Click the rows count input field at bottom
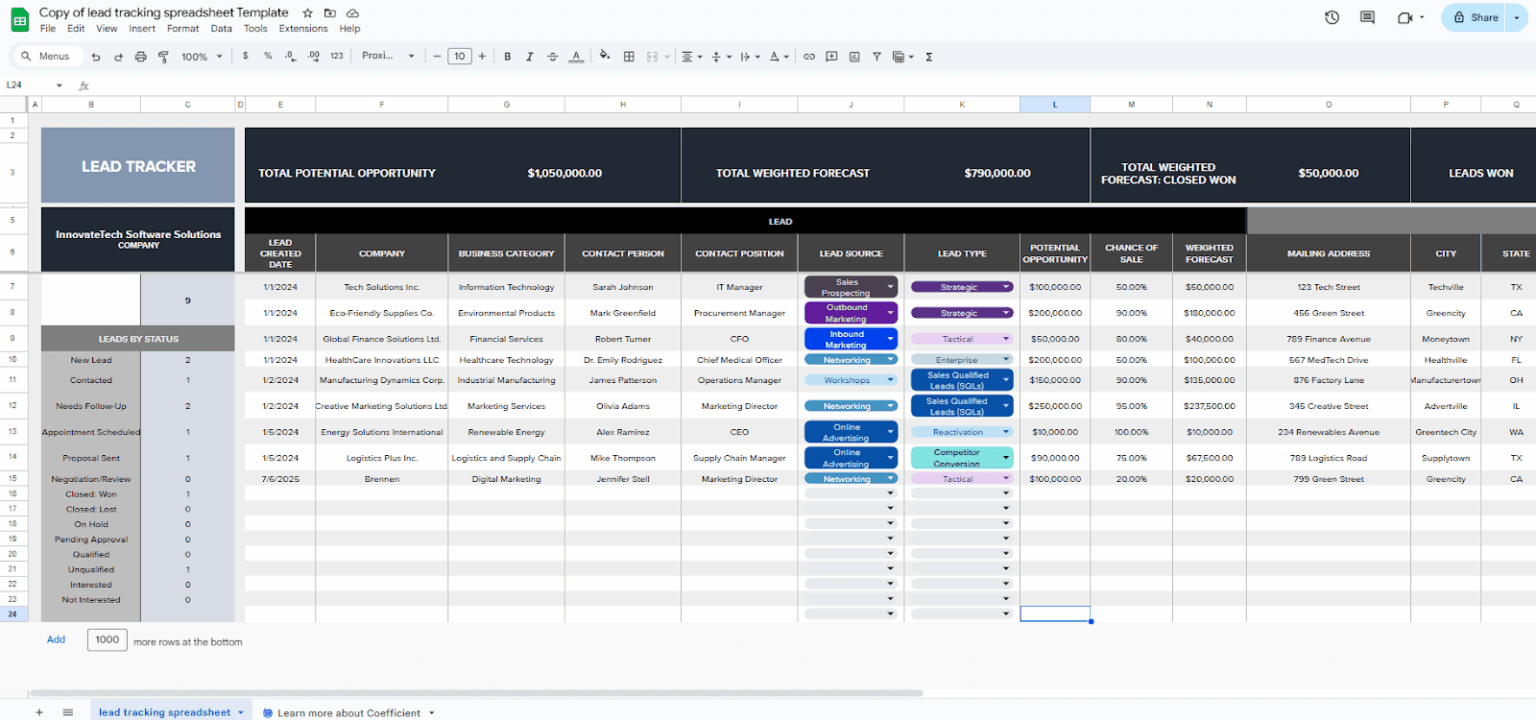The width and height of the screenshot is (1536, 720). [x=107, y=640]
